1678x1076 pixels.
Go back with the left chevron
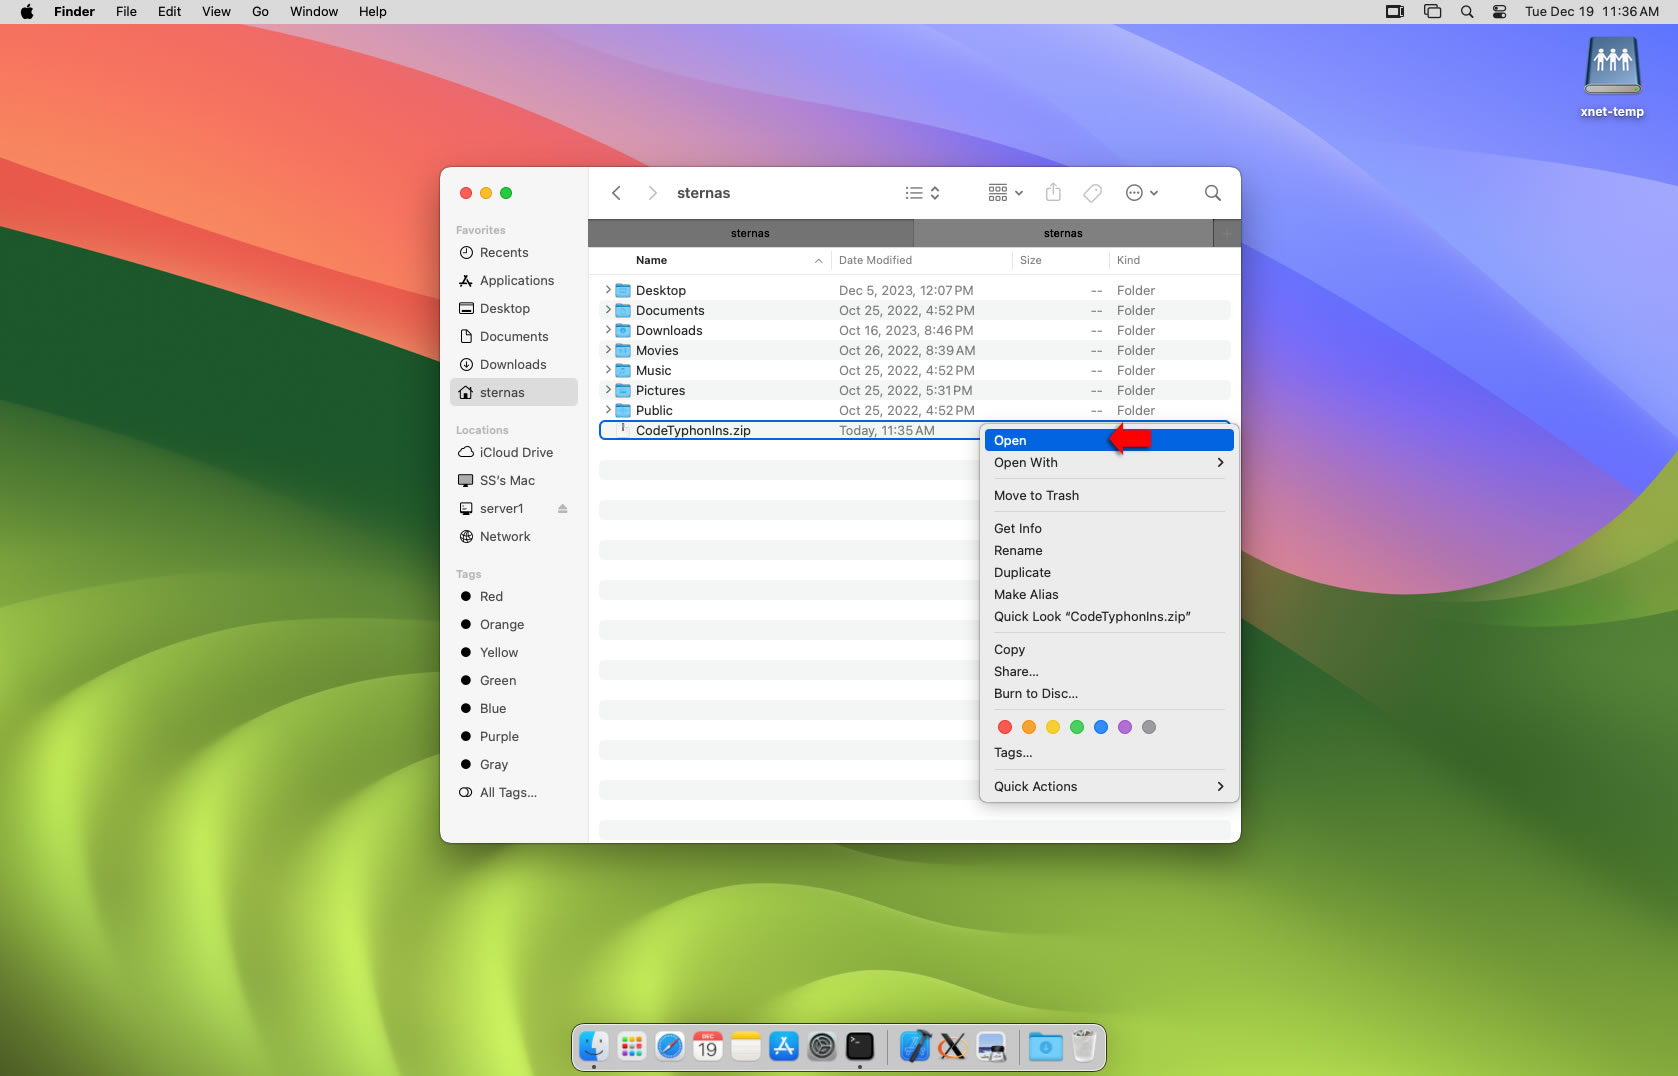click(x=617, y=193)
